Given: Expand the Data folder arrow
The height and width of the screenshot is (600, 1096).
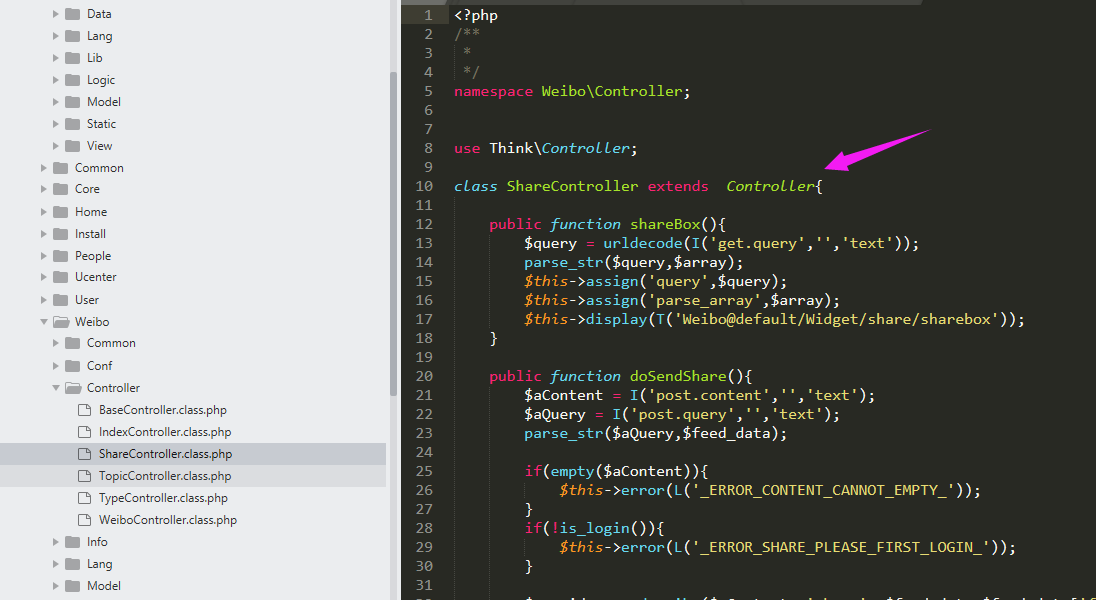Looking at the screenshot, I should (x=56, y=14).
